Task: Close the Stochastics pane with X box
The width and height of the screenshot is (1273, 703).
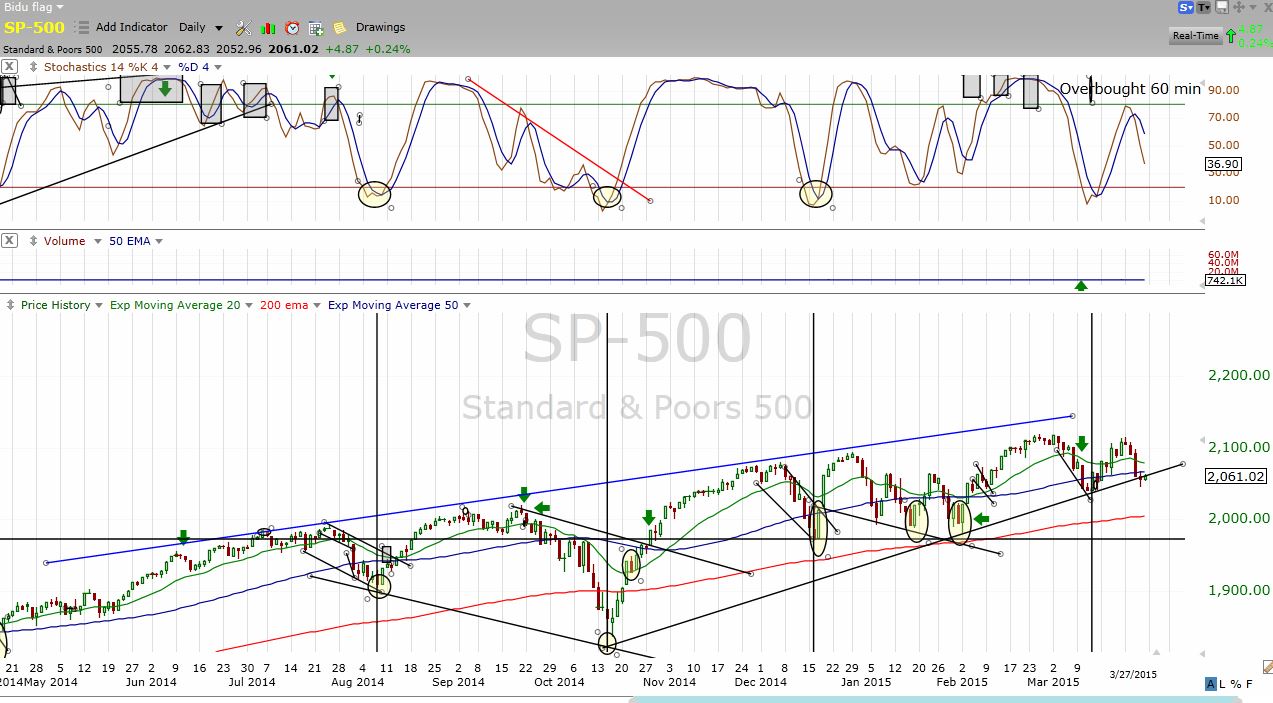Action: coord(9,67)
